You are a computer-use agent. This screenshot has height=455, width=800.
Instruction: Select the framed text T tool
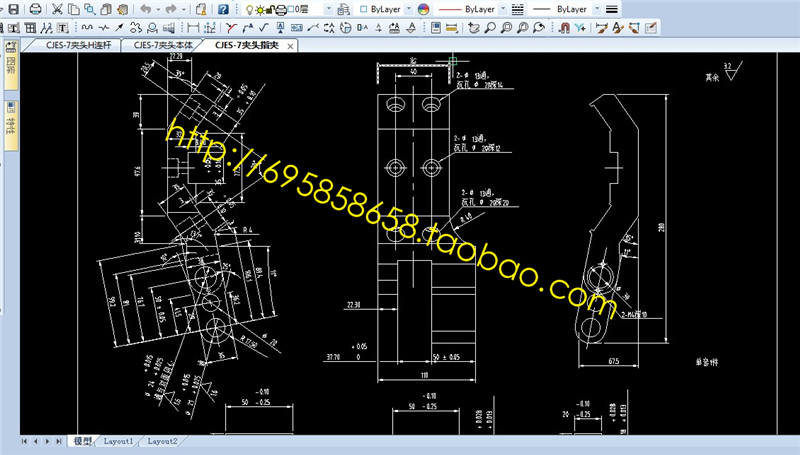point(62,28)
